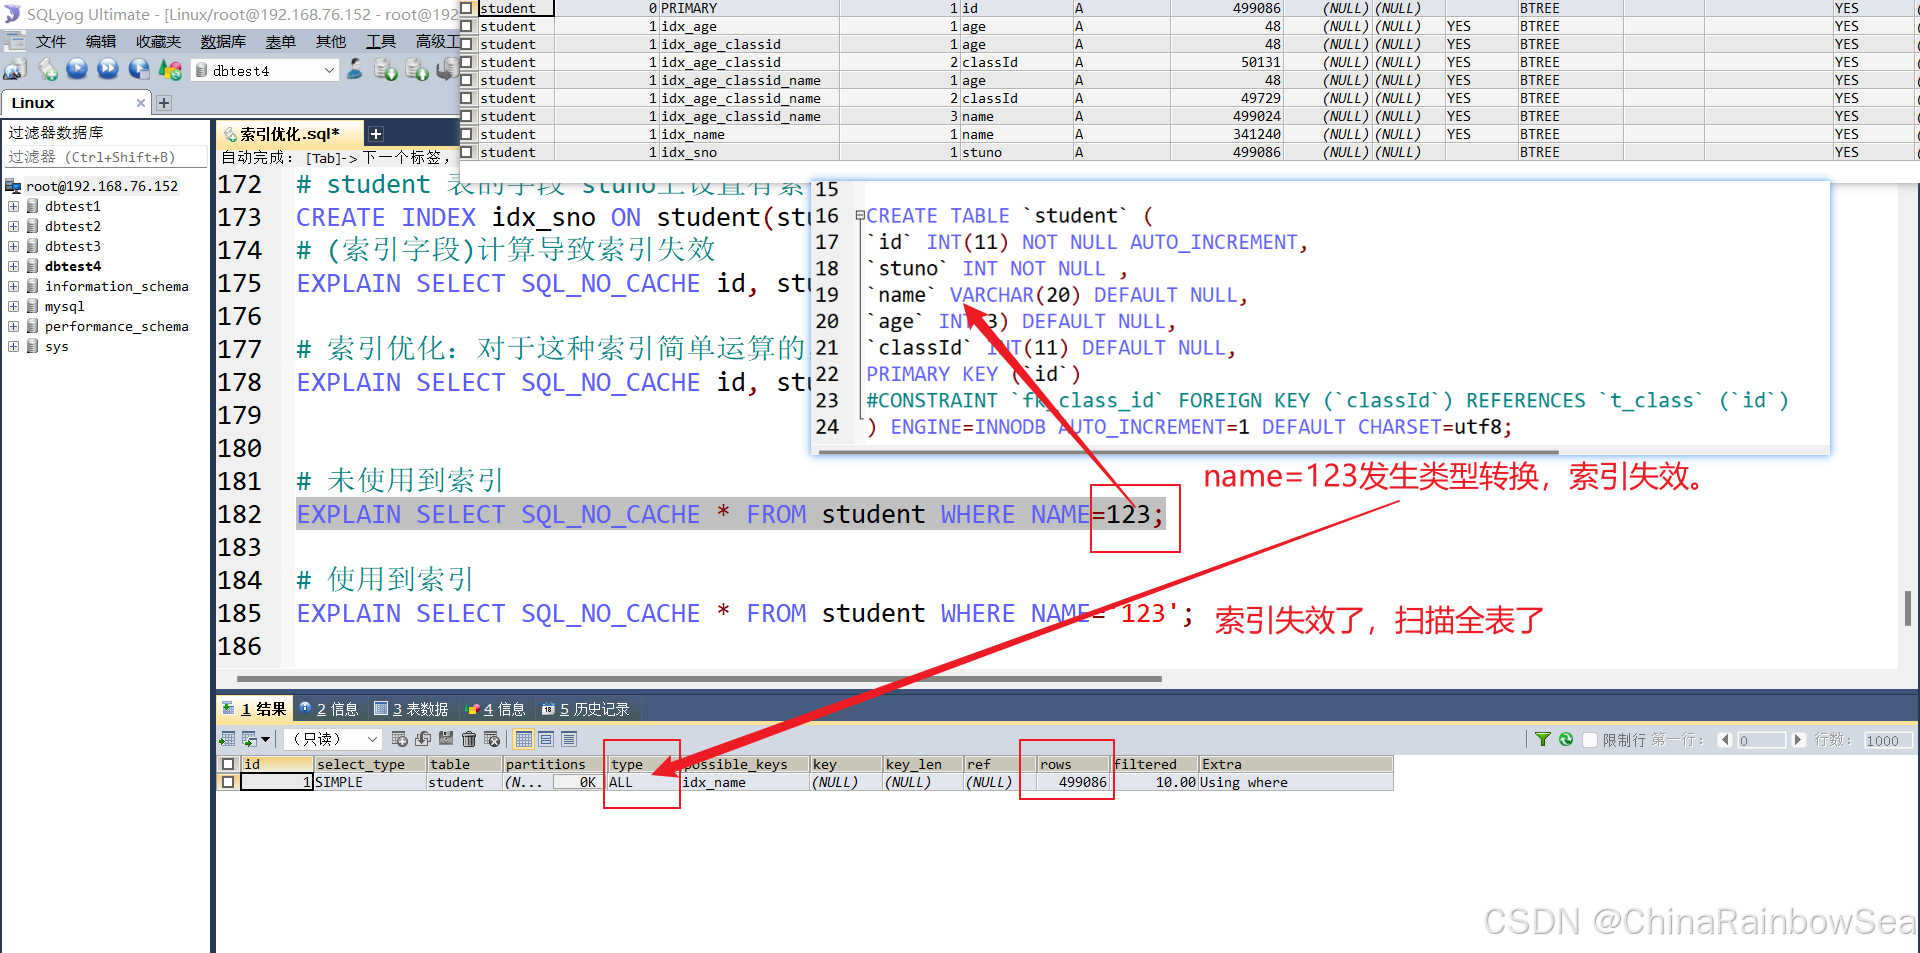Tick the checkbox of the PRIMARY index row
The height and width of the screenshot is (953, 1920).
(467, 8)
